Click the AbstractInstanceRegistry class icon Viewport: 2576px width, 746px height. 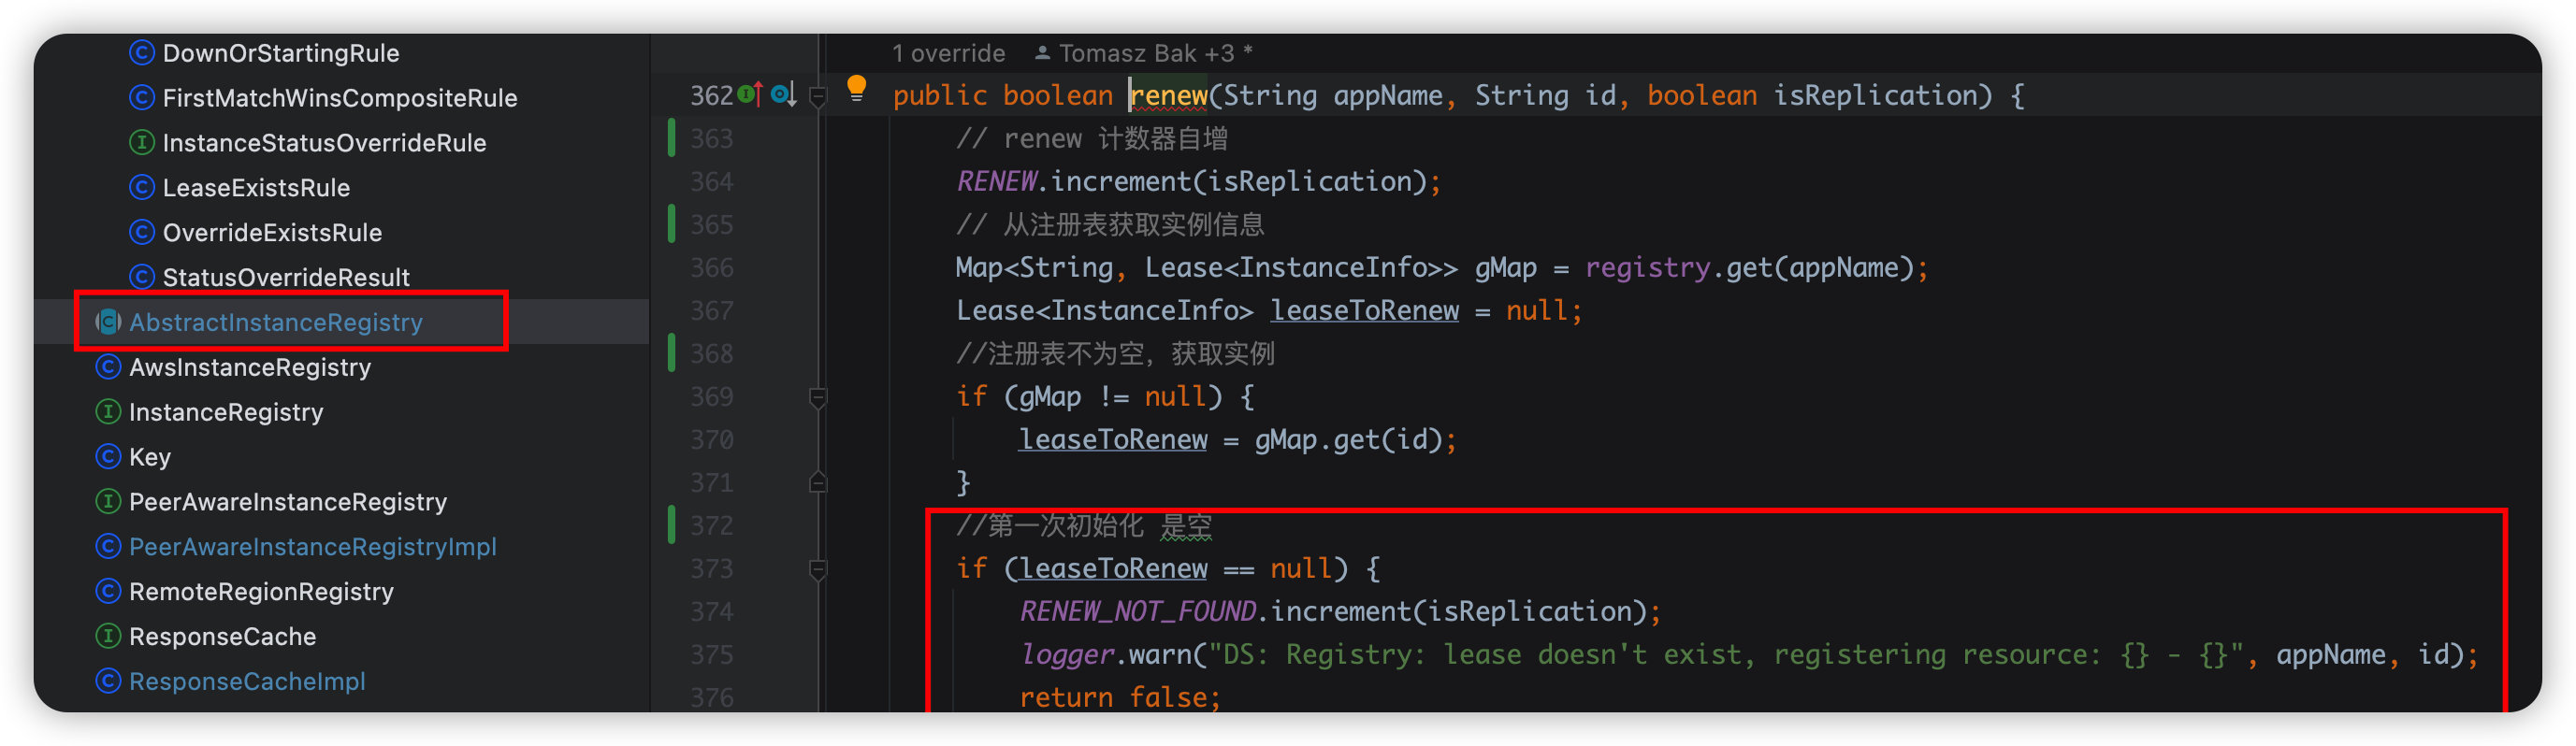pos(108,322)
